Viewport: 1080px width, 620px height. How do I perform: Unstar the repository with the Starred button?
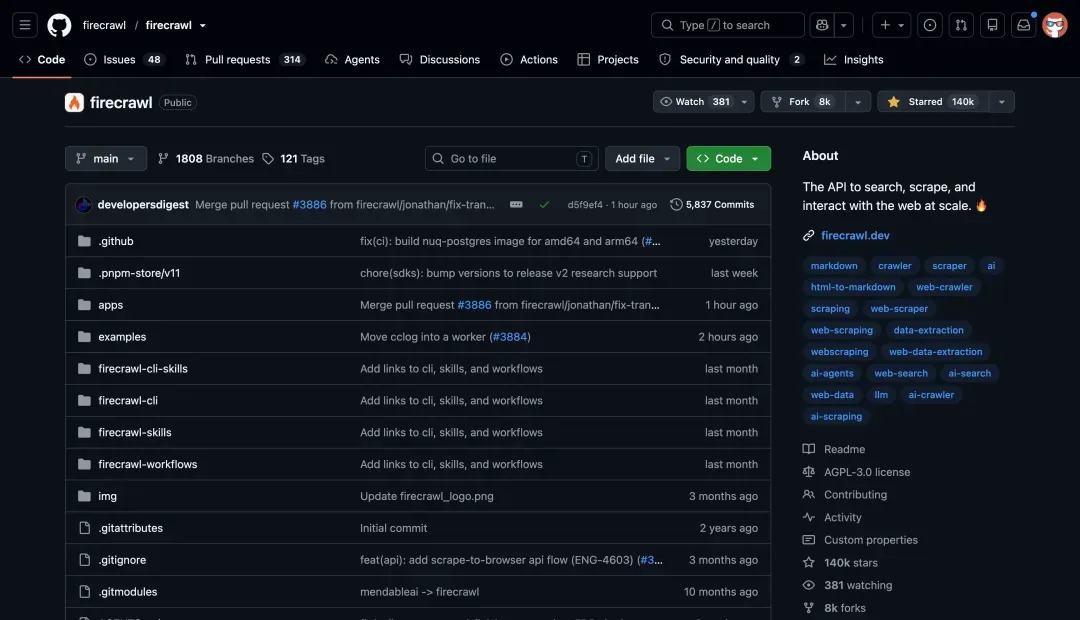(933, 102)
